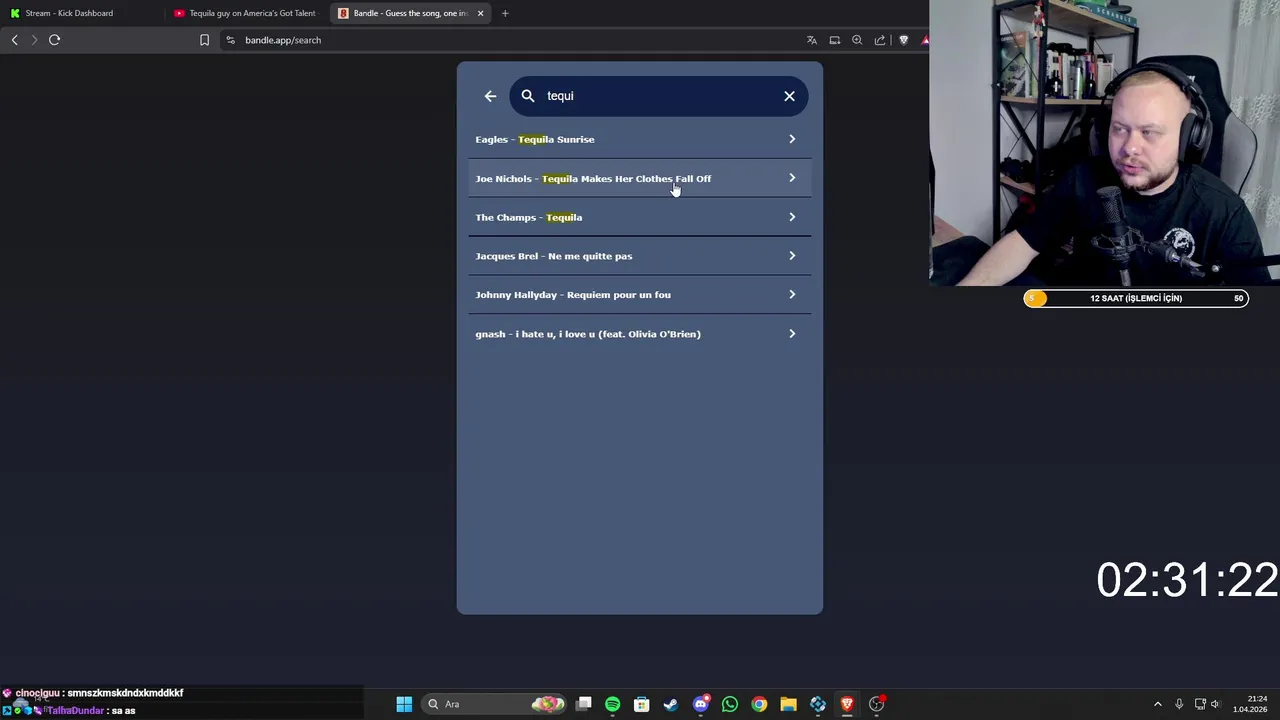Open OBS Studio from the taskbar
This screenshot has width=1280, height=720.
tap(876, 704)
